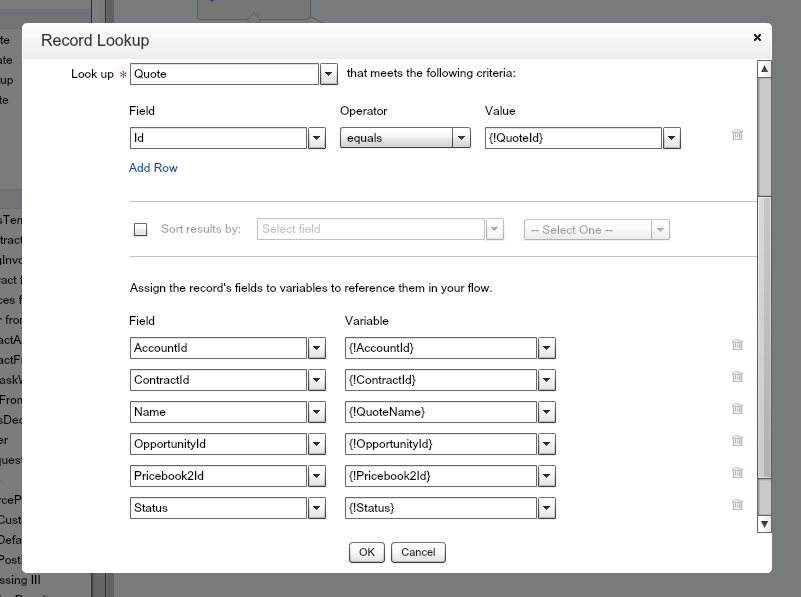Open the Name field dropdown arrow
The width and height of the screenshot is (801, 597).
coord(317,412)
